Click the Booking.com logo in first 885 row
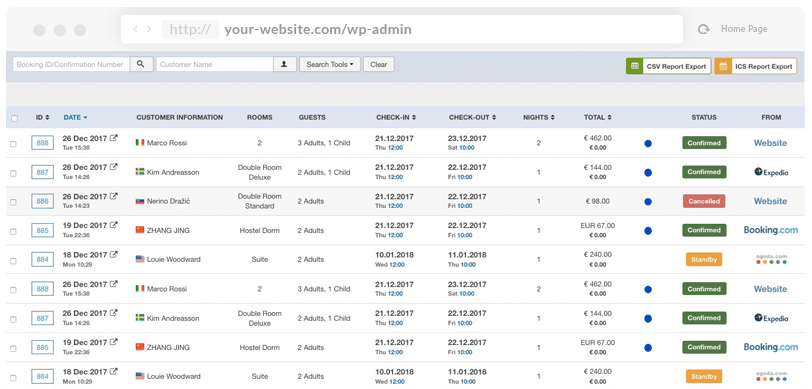812x389 pixels. (x=771, y=230)
